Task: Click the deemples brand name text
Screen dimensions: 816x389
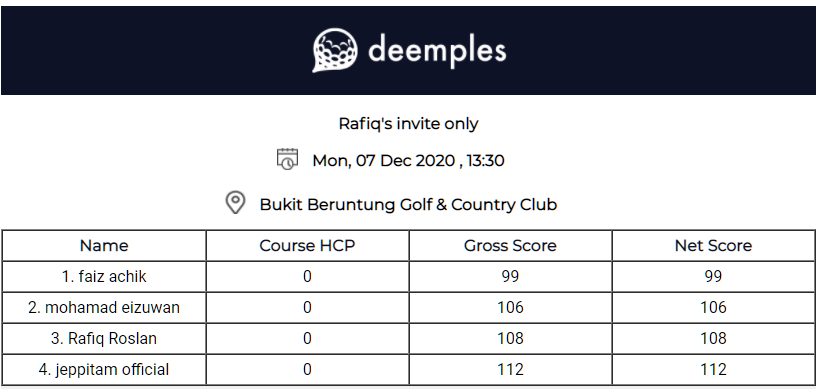Action: click(437, 51)
